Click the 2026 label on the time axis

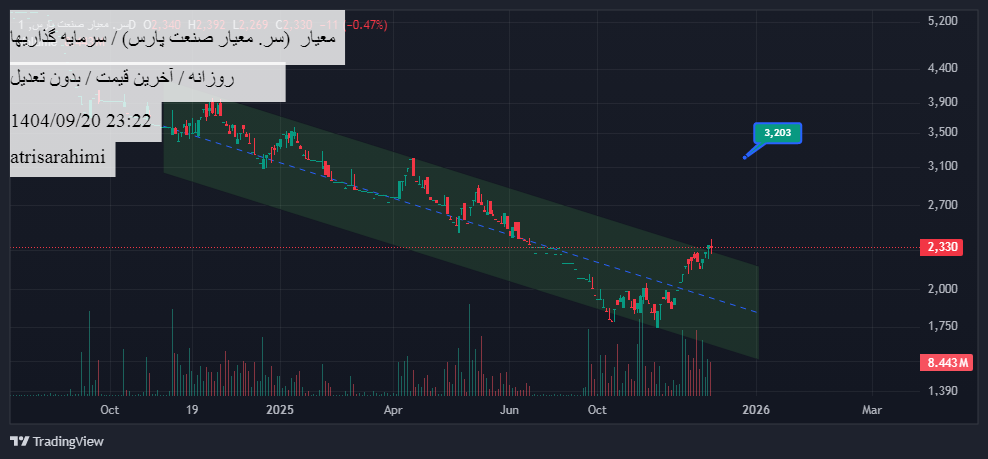[756, 409]
